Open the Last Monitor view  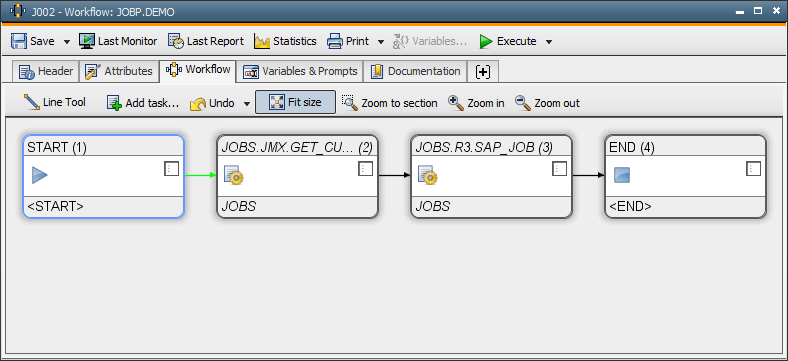click(118, 41)
